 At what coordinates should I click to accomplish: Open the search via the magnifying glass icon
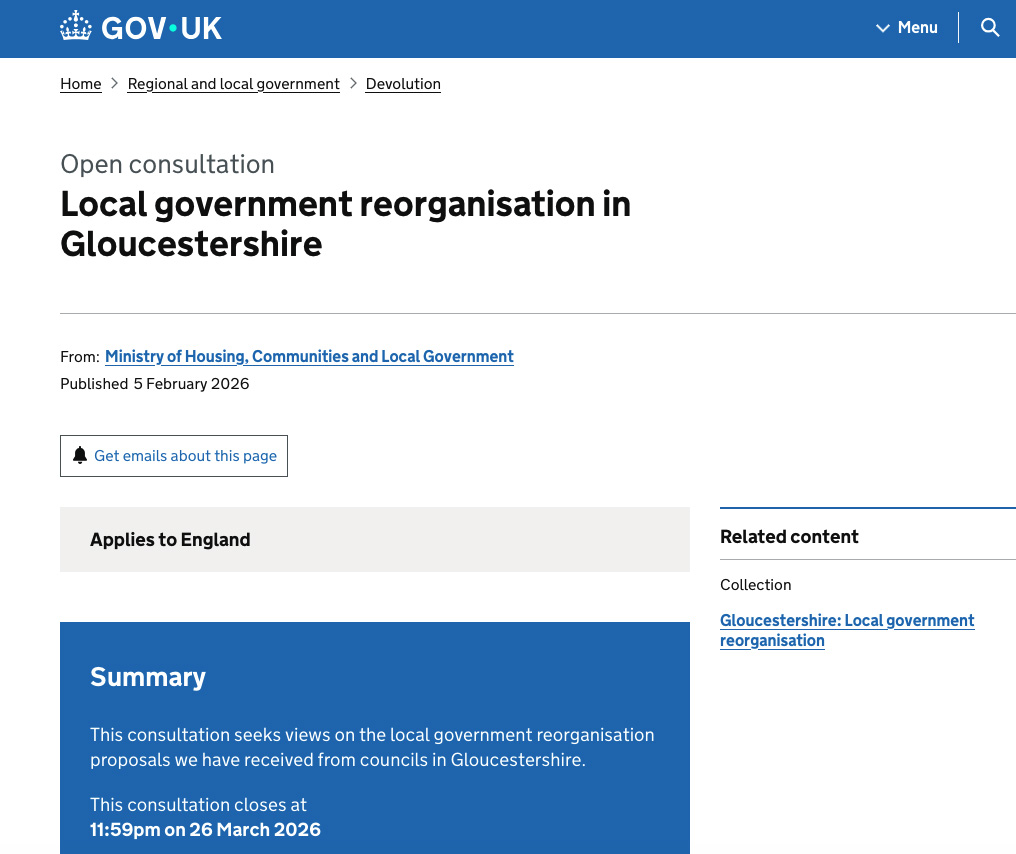point(989,28)
